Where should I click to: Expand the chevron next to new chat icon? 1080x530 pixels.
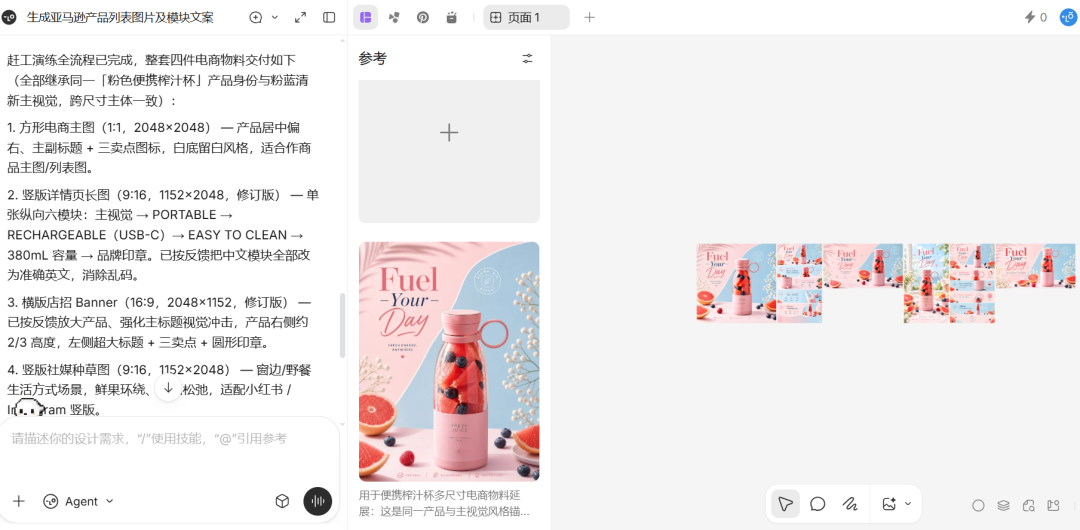pos(275,17)
